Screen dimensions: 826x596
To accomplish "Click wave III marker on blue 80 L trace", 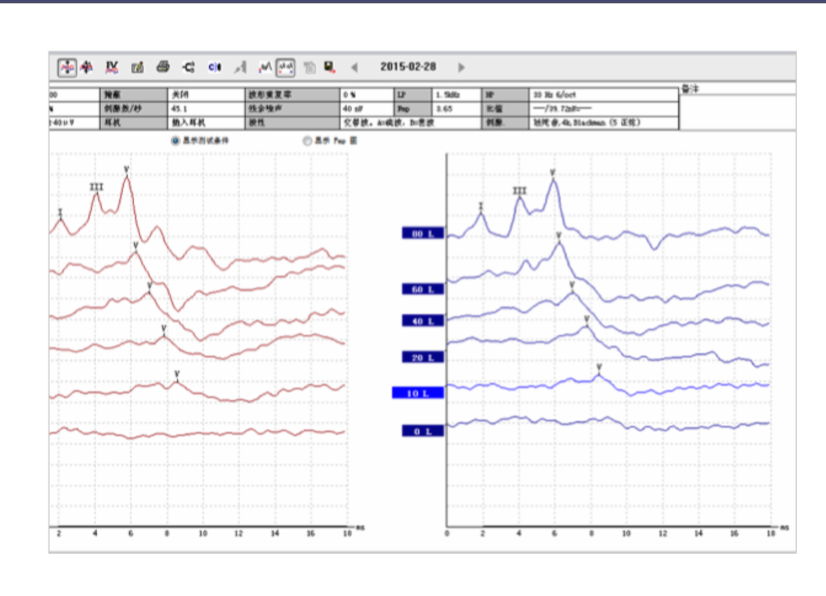I will pyautogui.click(x=519, y=191).
